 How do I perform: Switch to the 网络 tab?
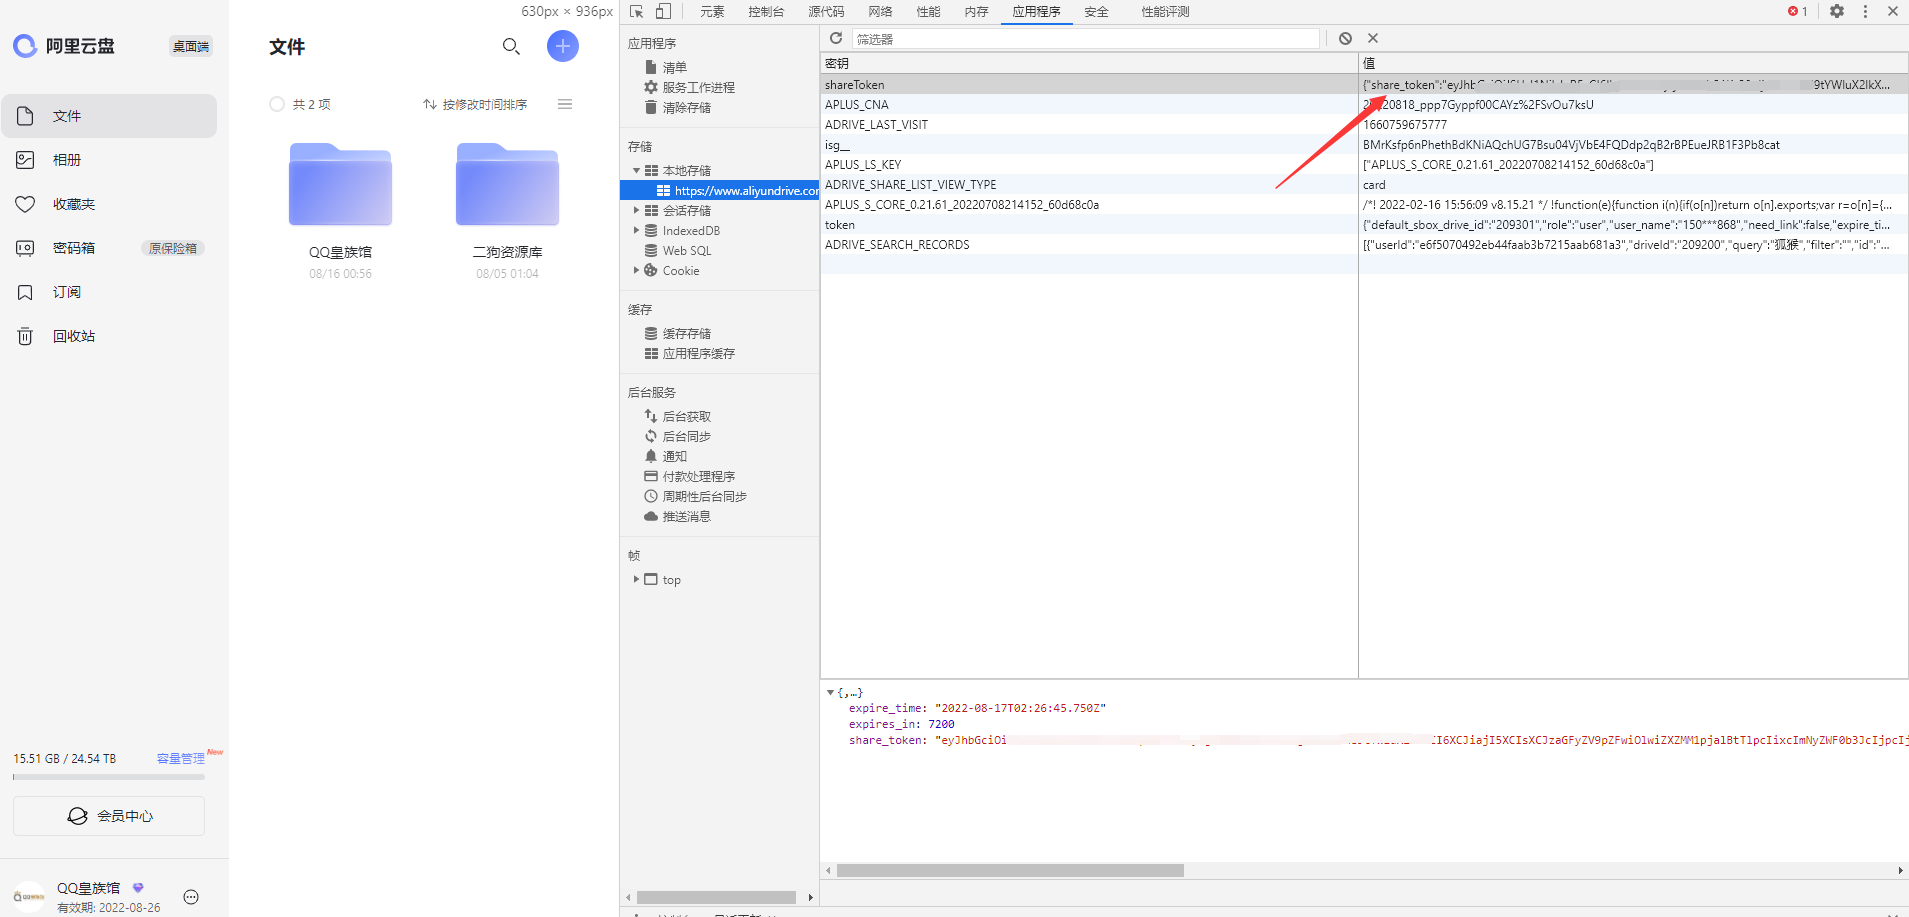pos(880,12)
